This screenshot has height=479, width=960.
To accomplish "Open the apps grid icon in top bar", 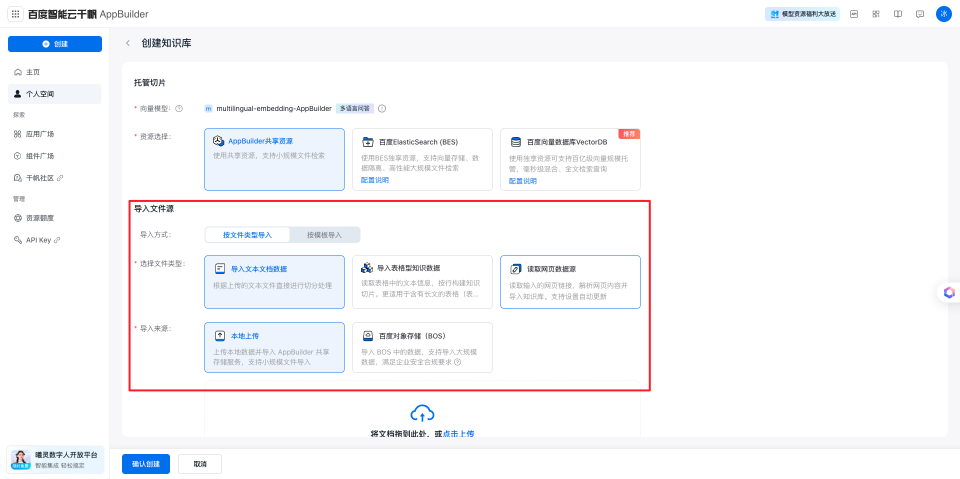I will (876, 14).
